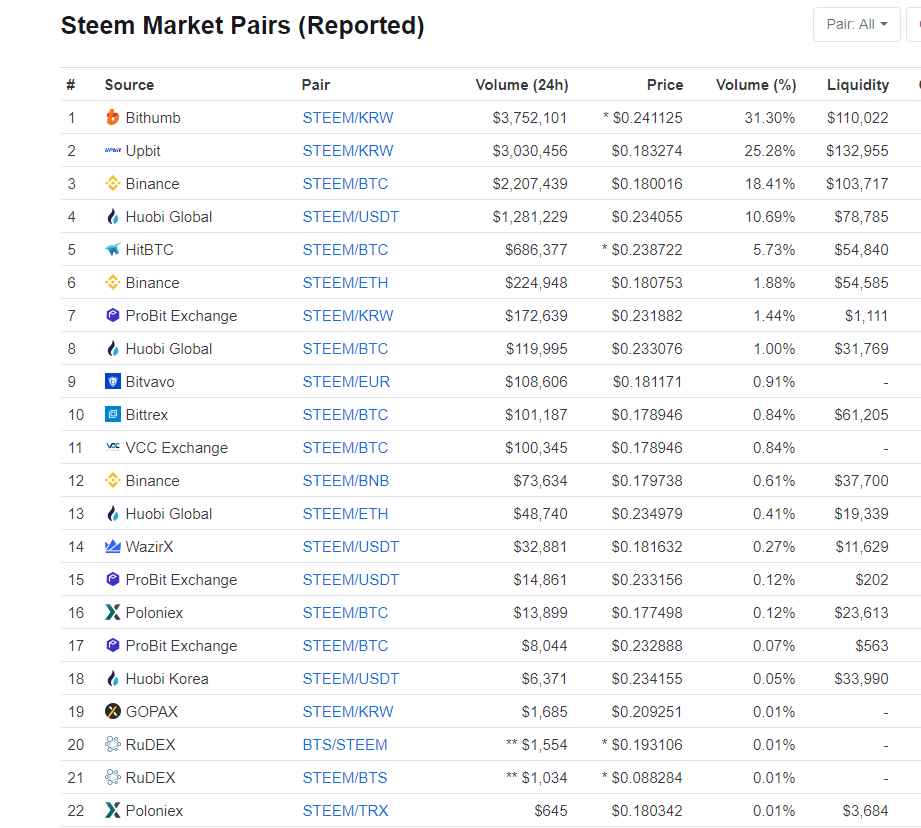Open the Bithumb exchange name
Screen dimensions: 921x828
[x=153, y=117]
